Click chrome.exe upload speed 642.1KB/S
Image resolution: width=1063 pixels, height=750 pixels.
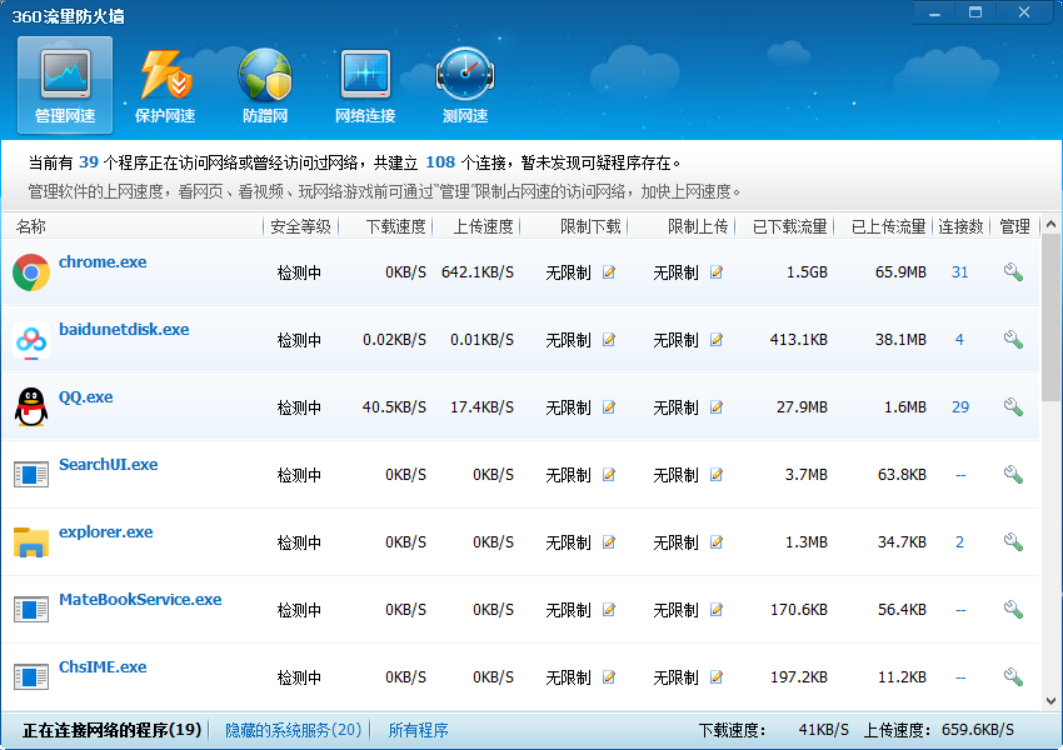click(477, 272)
